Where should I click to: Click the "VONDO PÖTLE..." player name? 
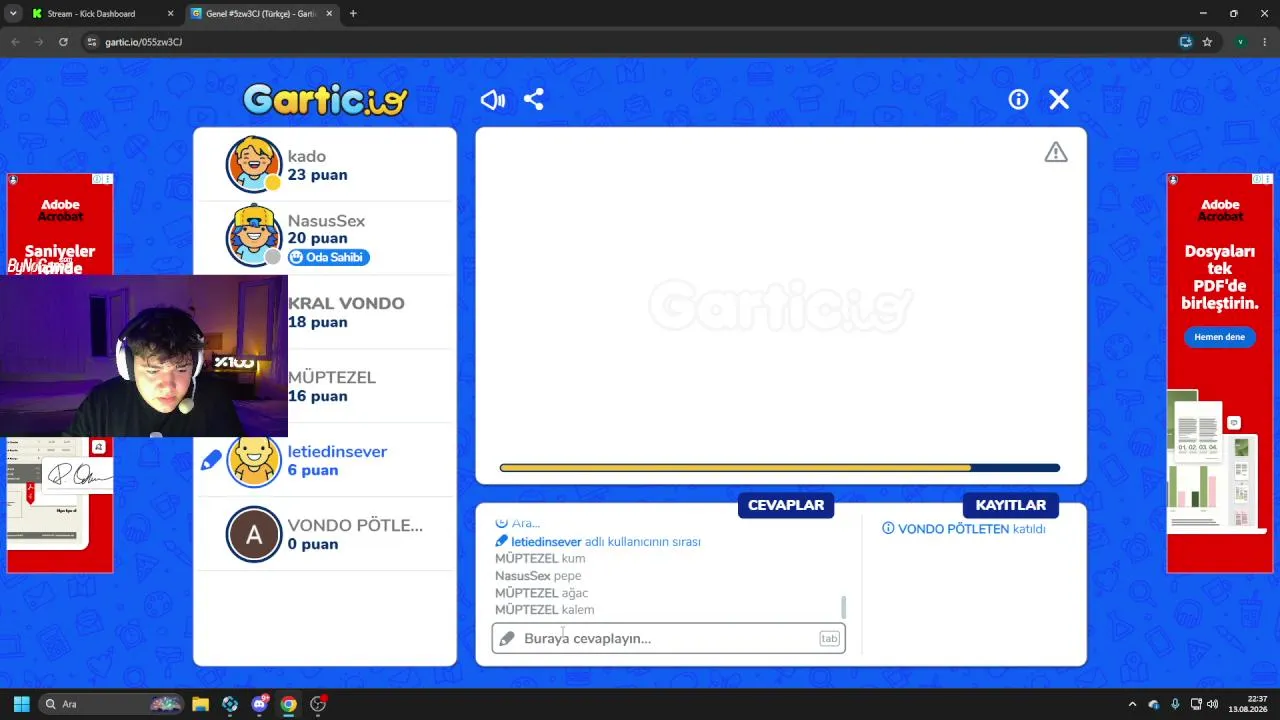[x=355, y=525]
